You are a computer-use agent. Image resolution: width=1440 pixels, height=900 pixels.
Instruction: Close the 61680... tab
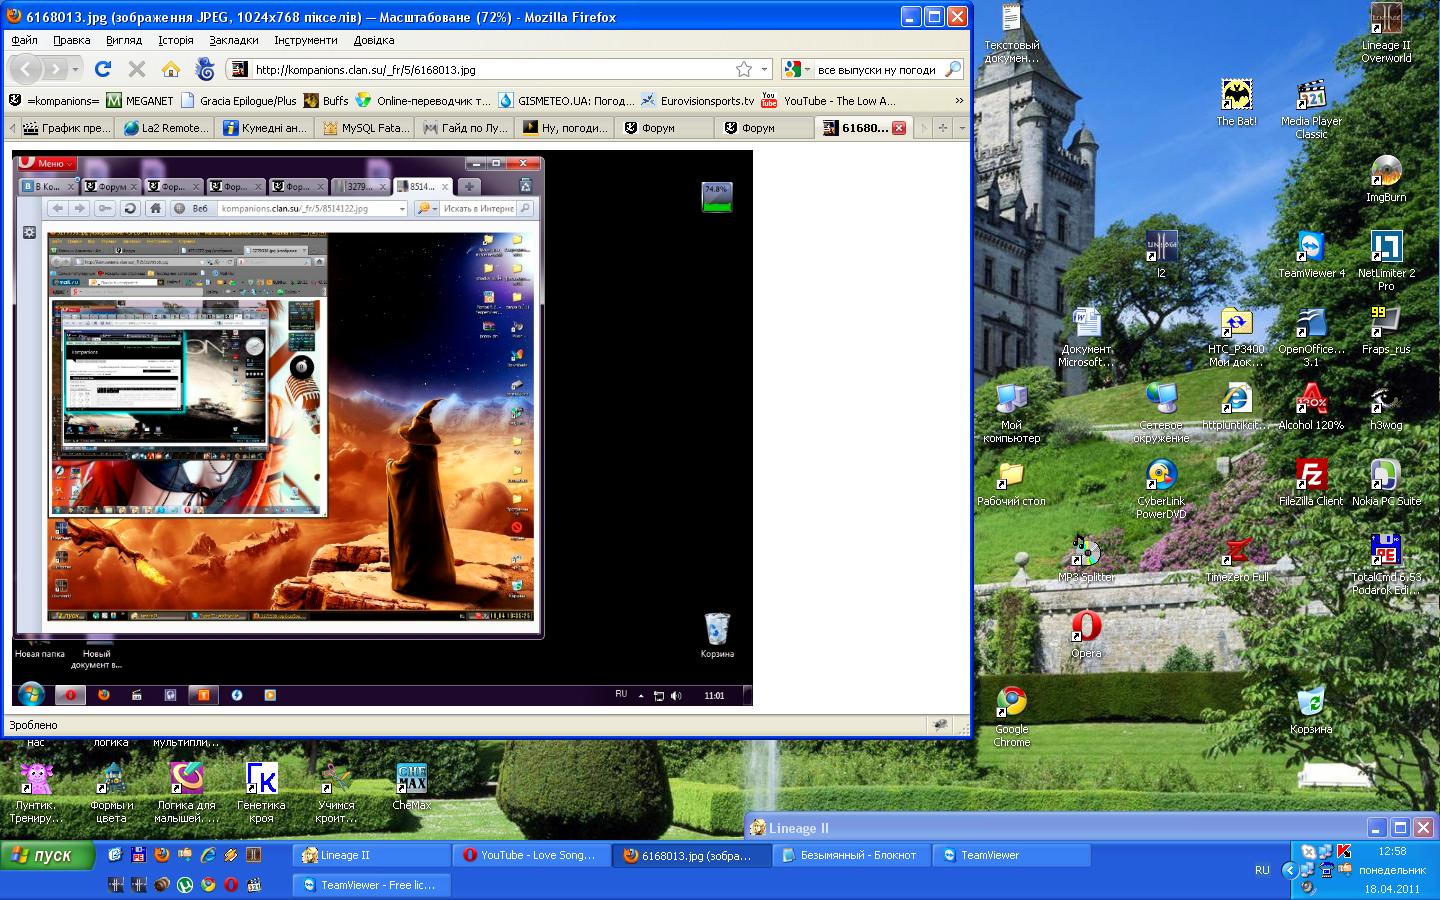(x=898, y=128)
